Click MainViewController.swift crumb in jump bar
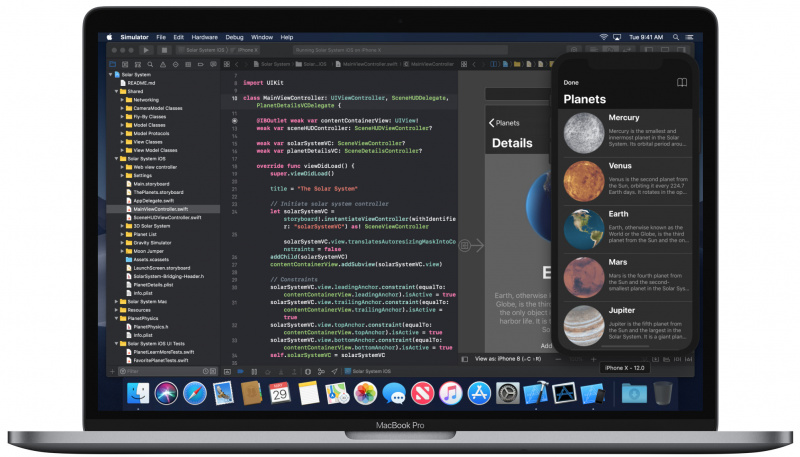Image resolution: width=800 pixels, height=457 pixels. (x=365, y=64)
